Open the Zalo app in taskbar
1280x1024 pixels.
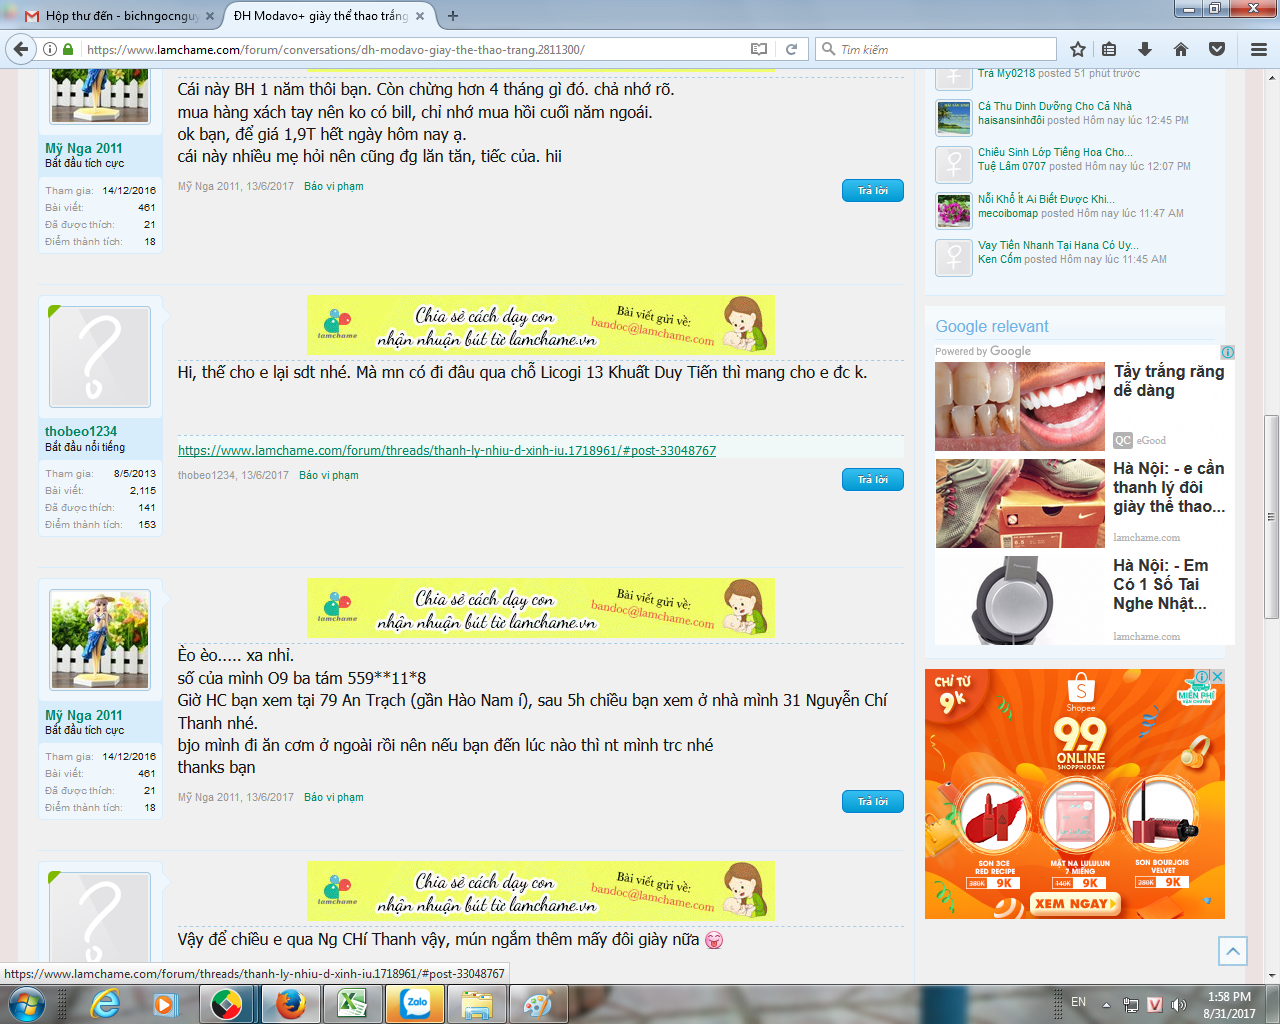tap(415, 1004)
